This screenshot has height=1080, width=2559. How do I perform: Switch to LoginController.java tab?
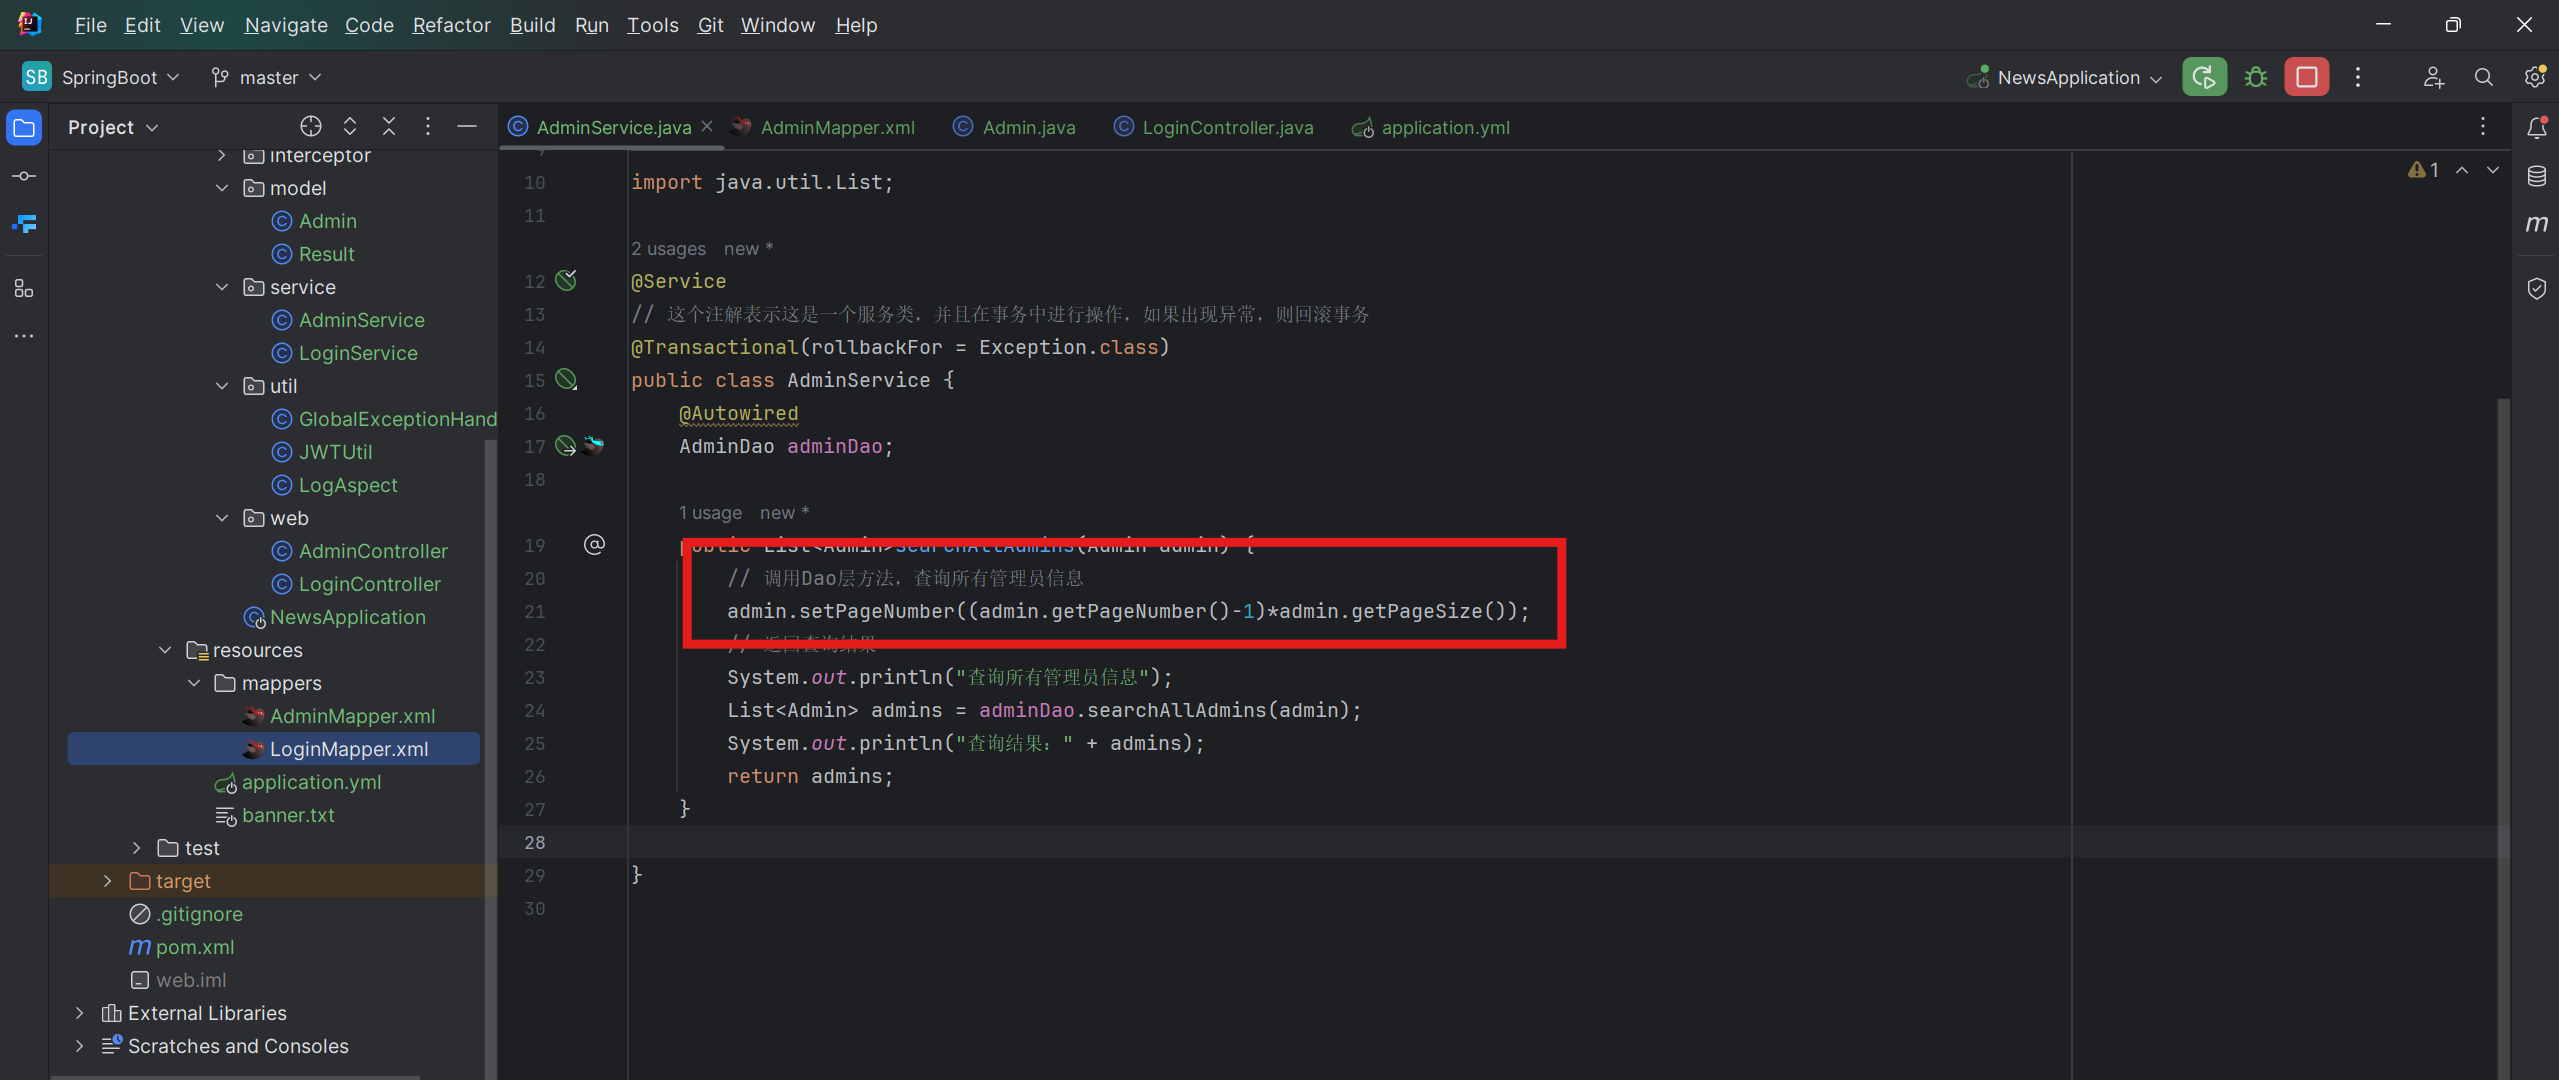tap(1227, 127)
